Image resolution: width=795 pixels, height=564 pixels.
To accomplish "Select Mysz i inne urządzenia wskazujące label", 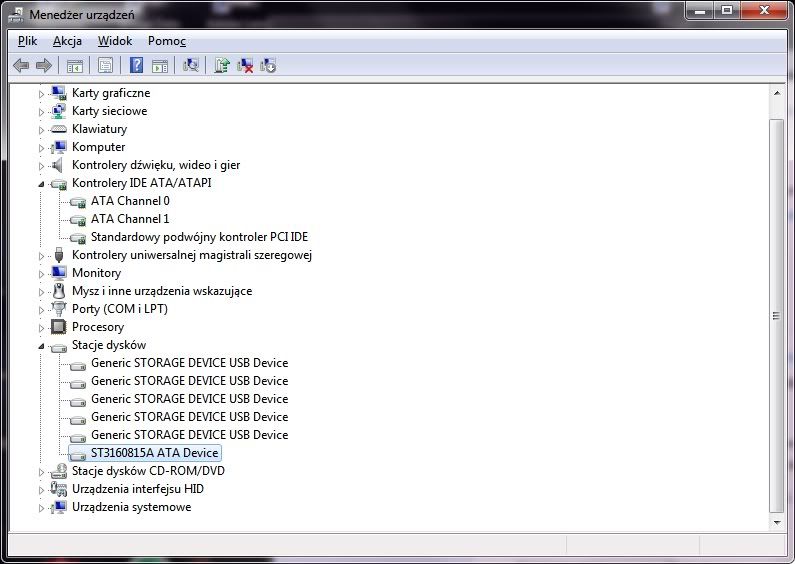I will pyautogui.click(x=162, y=291).
